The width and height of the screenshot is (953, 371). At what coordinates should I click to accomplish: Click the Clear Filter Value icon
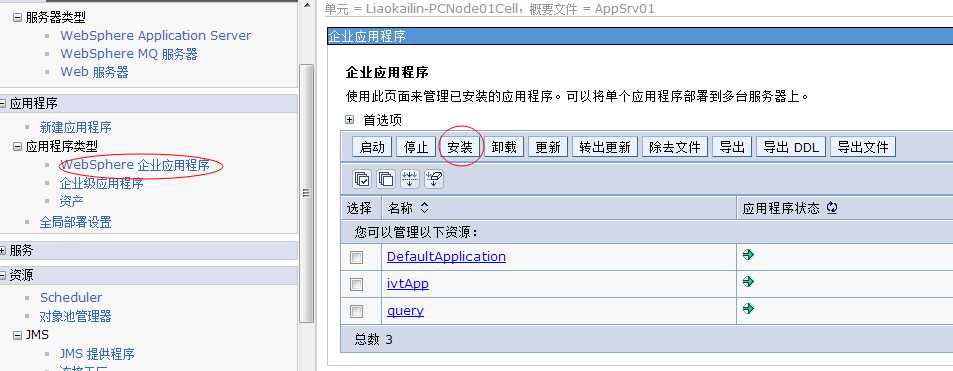coord(434,179)
